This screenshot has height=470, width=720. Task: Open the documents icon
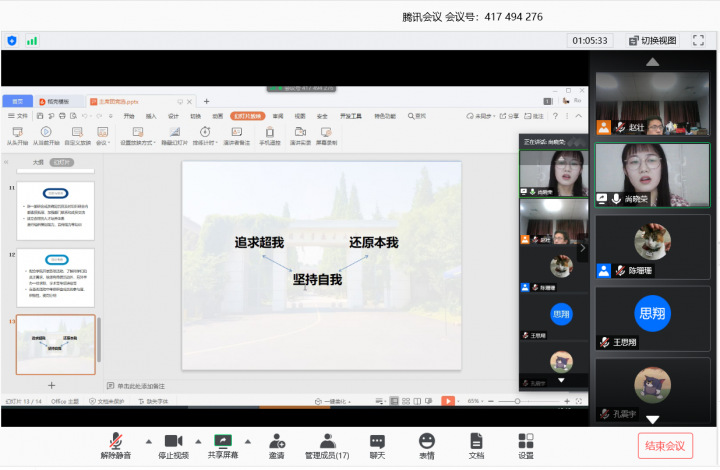(x=476, y=441)
